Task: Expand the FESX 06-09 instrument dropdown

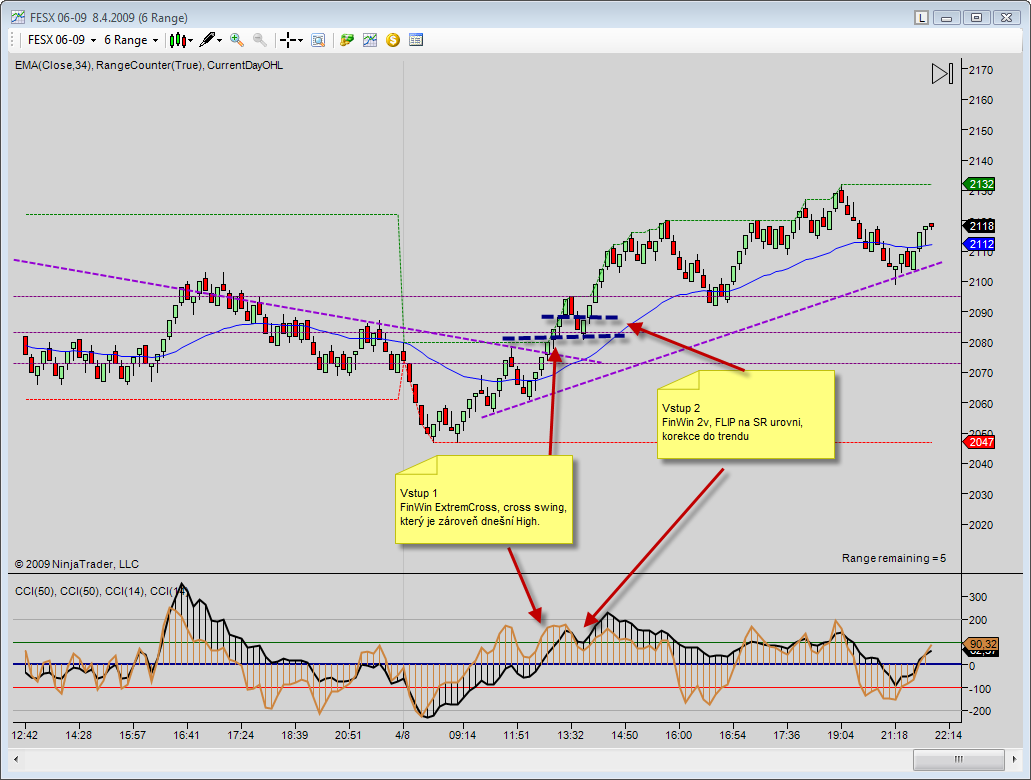Action: pos(93,41)
